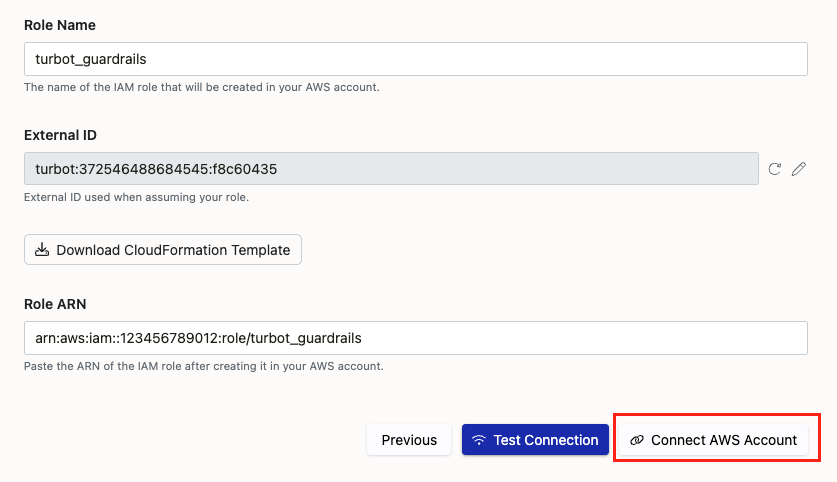Click the 'Paste the ARN' helper text

pos(203,366)
